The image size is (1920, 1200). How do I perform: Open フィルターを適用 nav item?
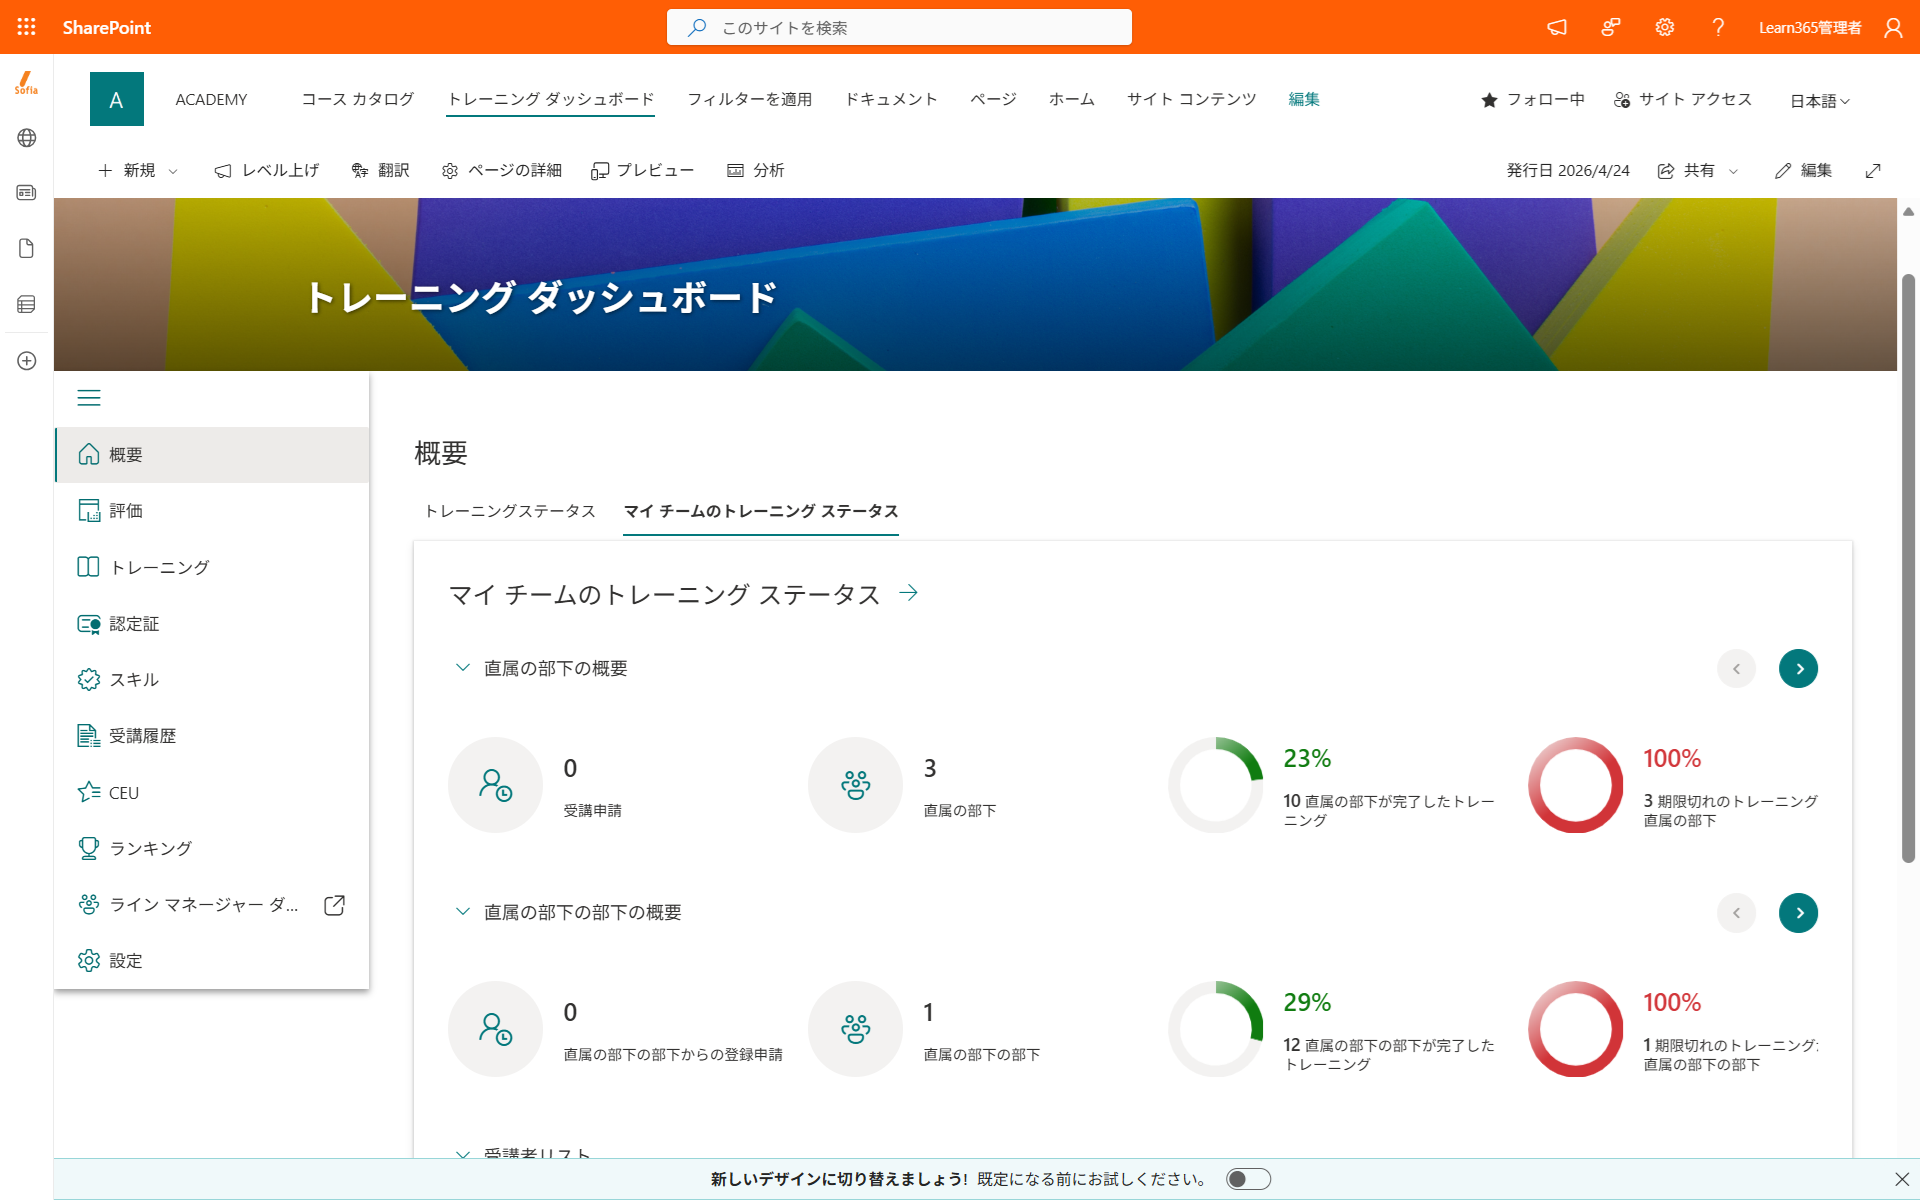[x=750, y=99]
